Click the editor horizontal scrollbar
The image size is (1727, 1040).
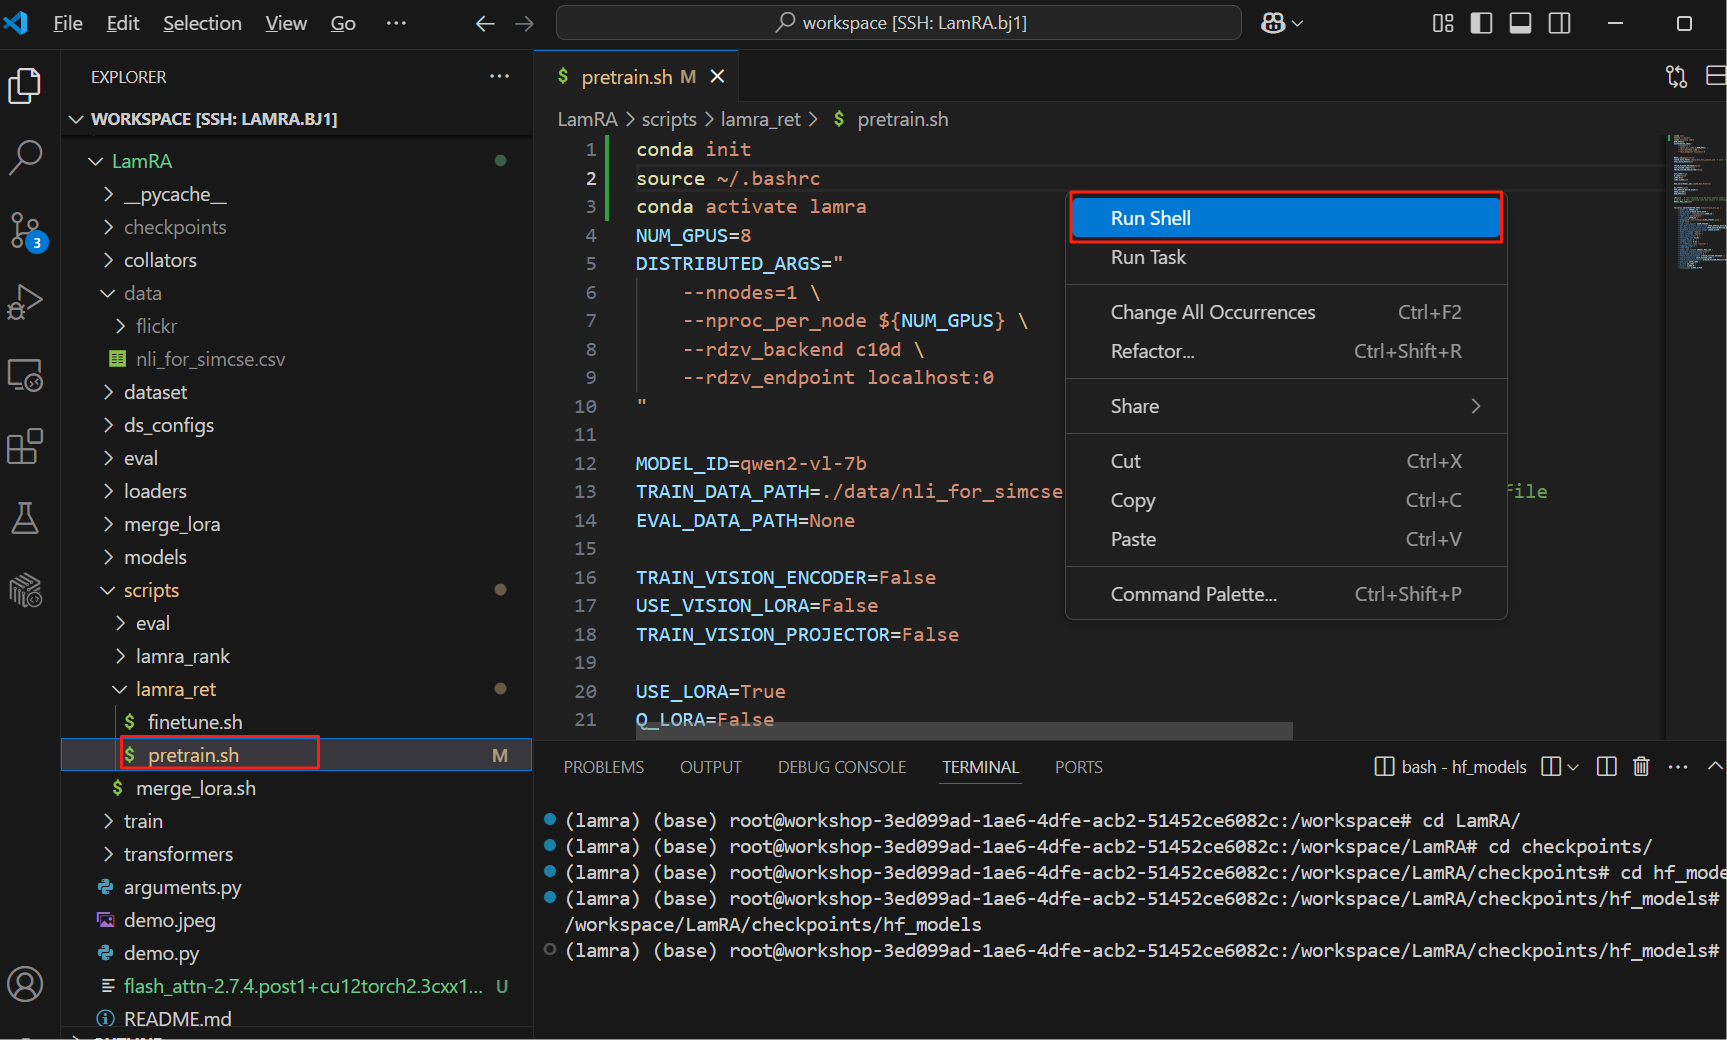pos(964,731)
